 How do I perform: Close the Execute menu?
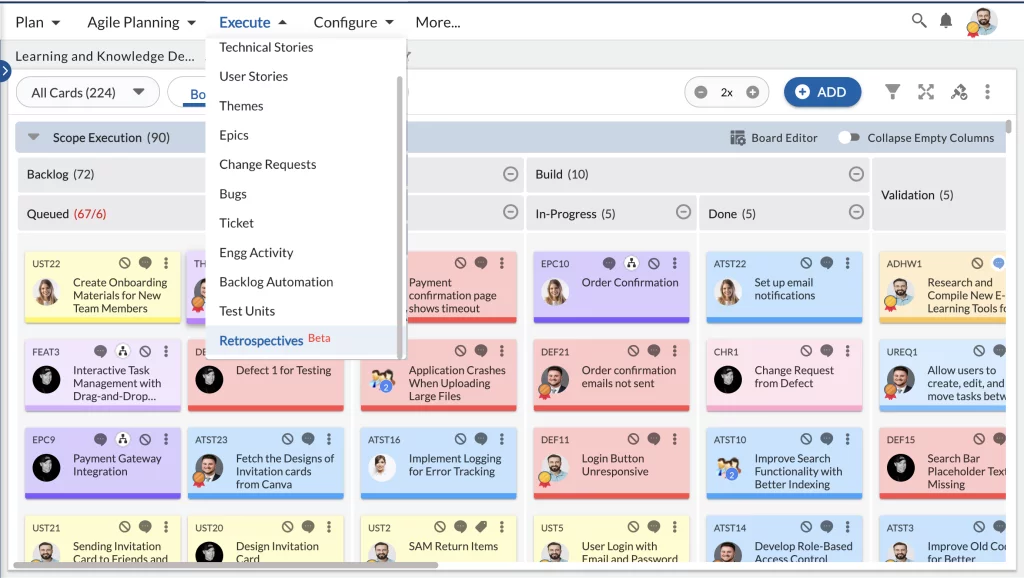[252, 22]
